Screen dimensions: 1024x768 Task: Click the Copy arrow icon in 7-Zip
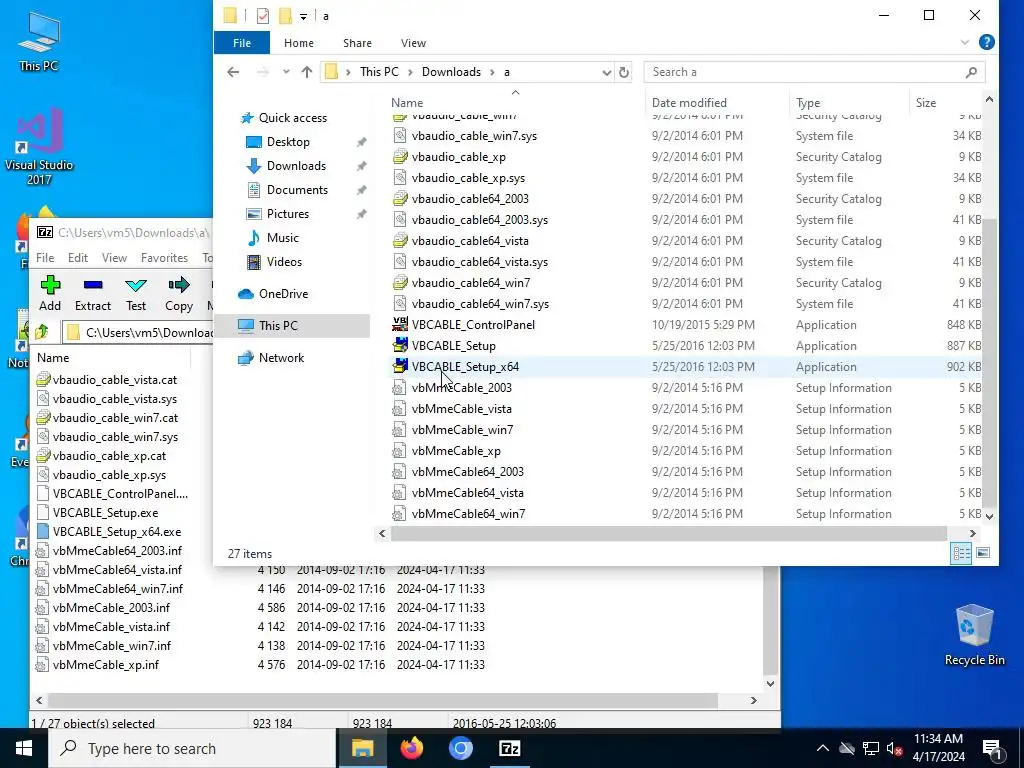click(x=178, y=285)
